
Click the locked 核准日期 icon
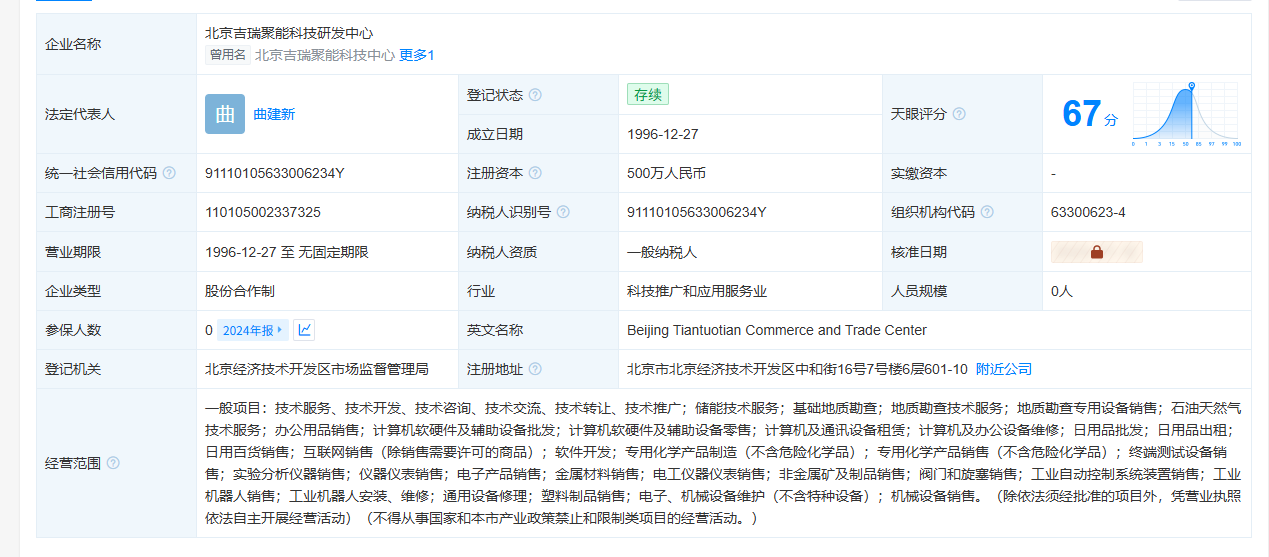1096,252
